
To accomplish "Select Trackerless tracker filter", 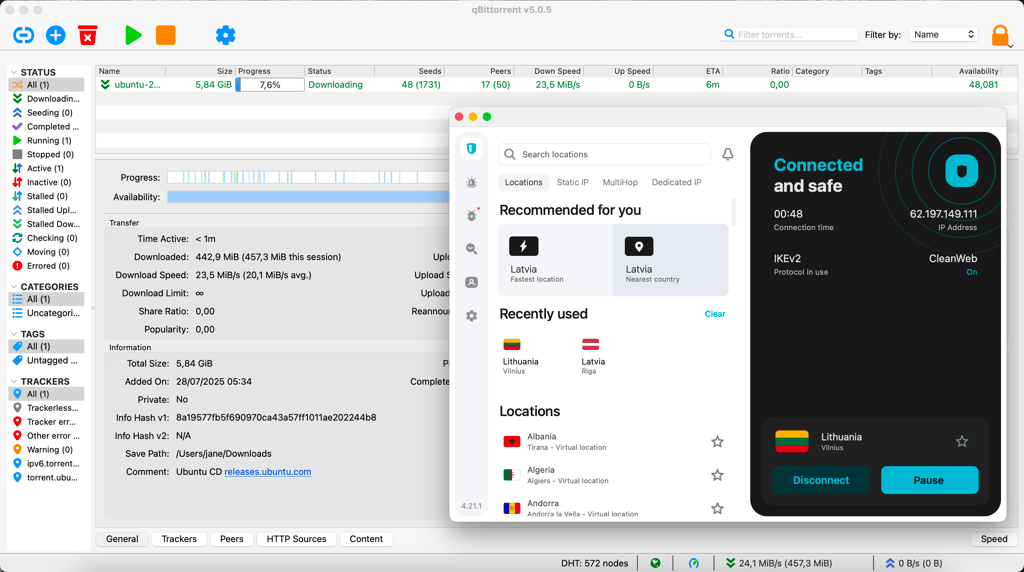I will [46, 407].
